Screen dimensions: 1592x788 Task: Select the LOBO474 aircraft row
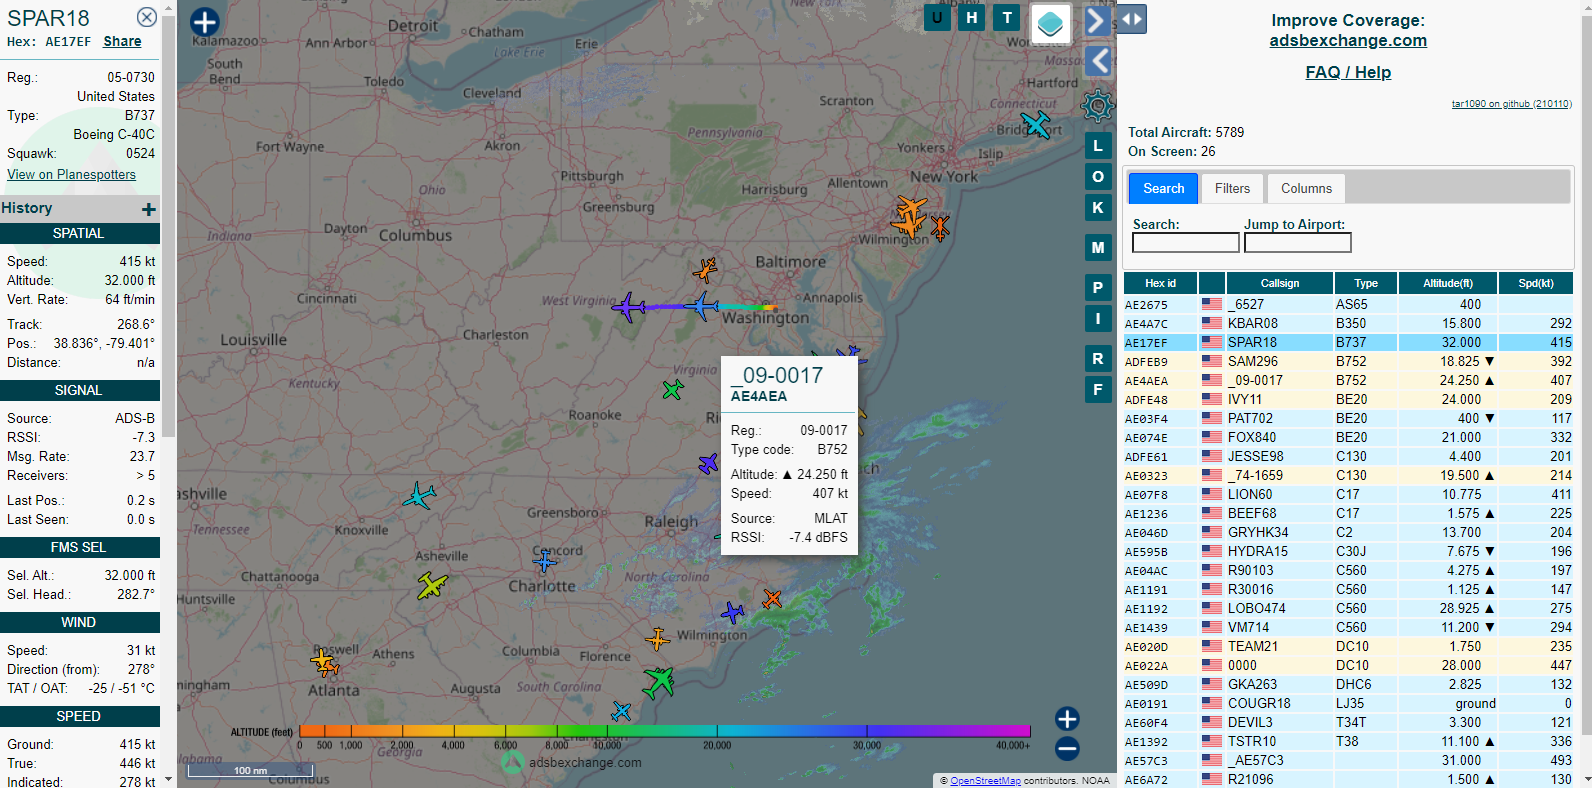point(1348,609)
